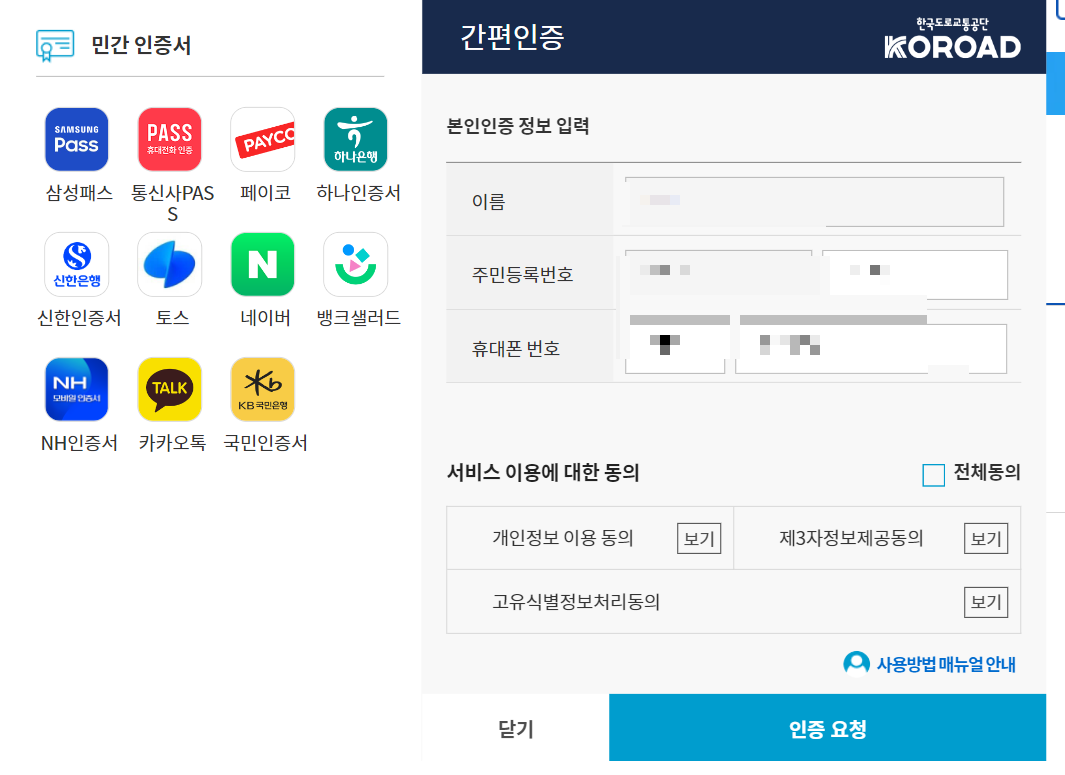1065x775 pixels.
Task: Select the Naver authentication icon
Action: 261,264
